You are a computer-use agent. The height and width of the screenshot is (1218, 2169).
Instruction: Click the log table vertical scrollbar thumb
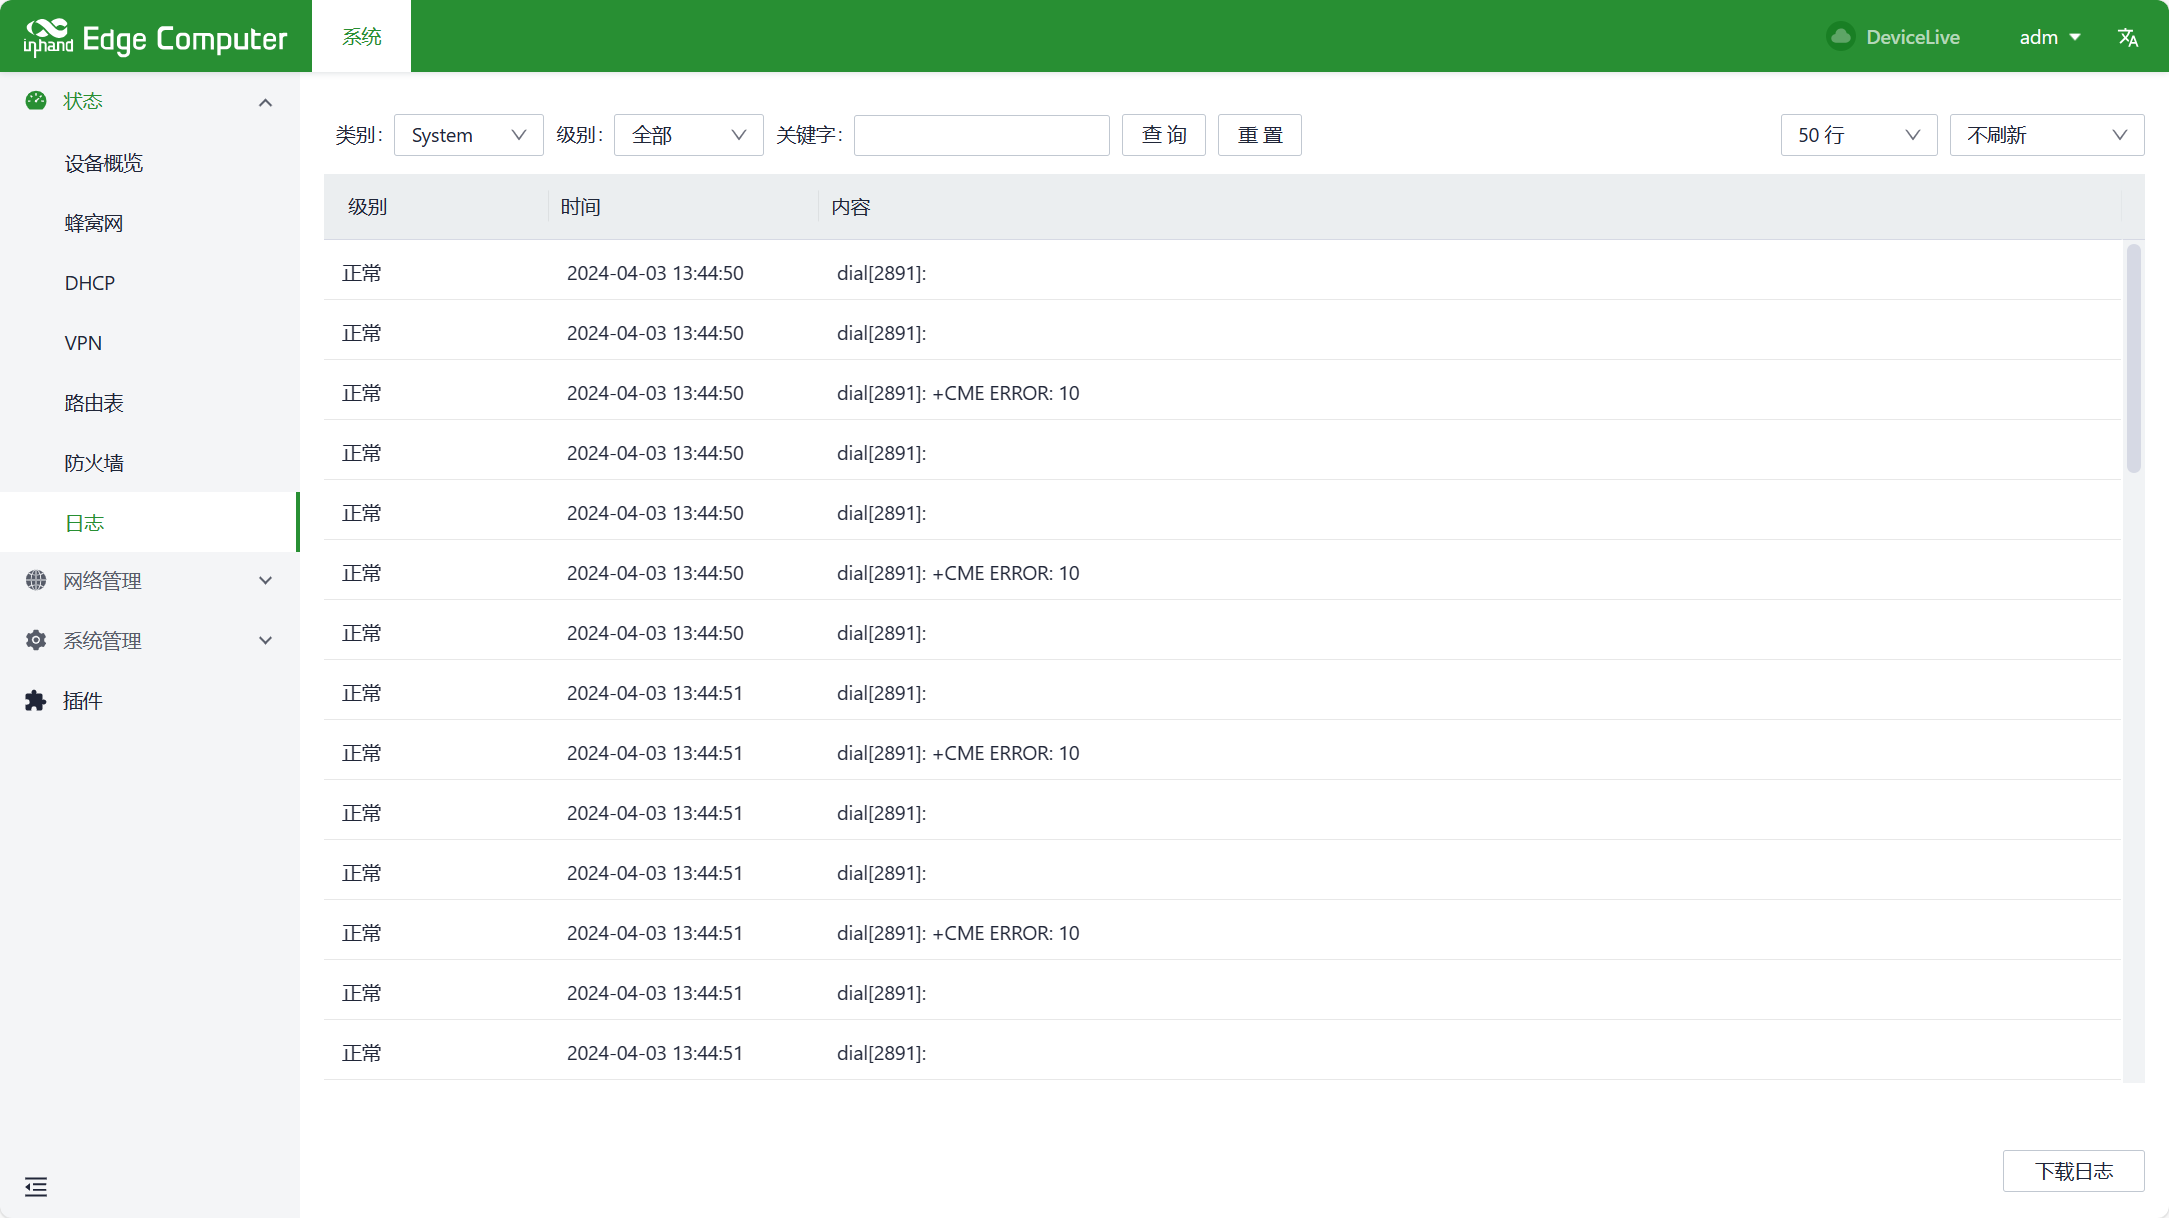click(2133, 358)
